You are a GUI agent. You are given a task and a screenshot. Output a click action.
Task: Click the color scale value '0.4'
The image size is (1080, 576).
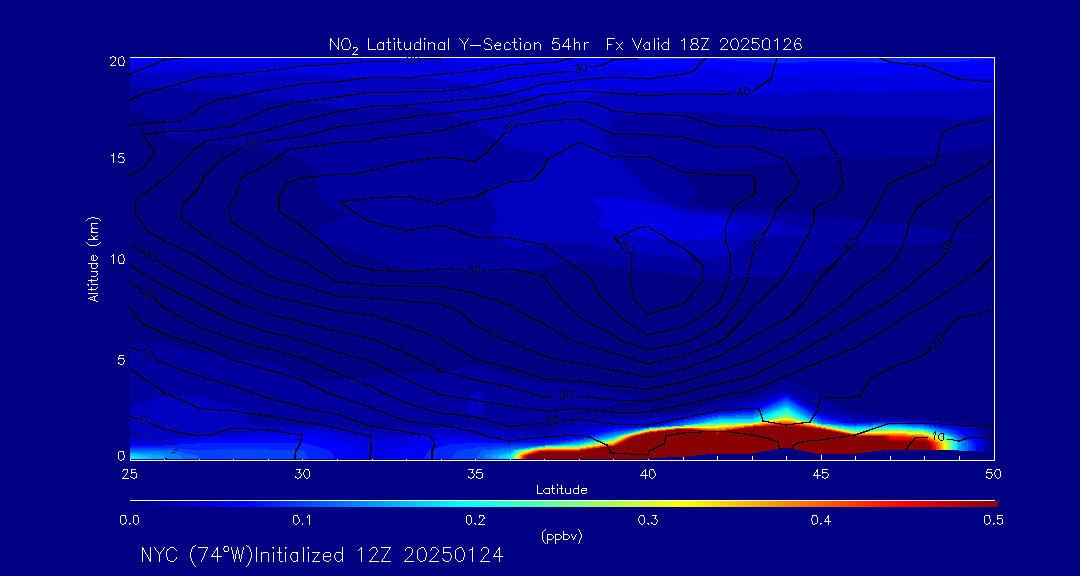[x=820, y=521]
